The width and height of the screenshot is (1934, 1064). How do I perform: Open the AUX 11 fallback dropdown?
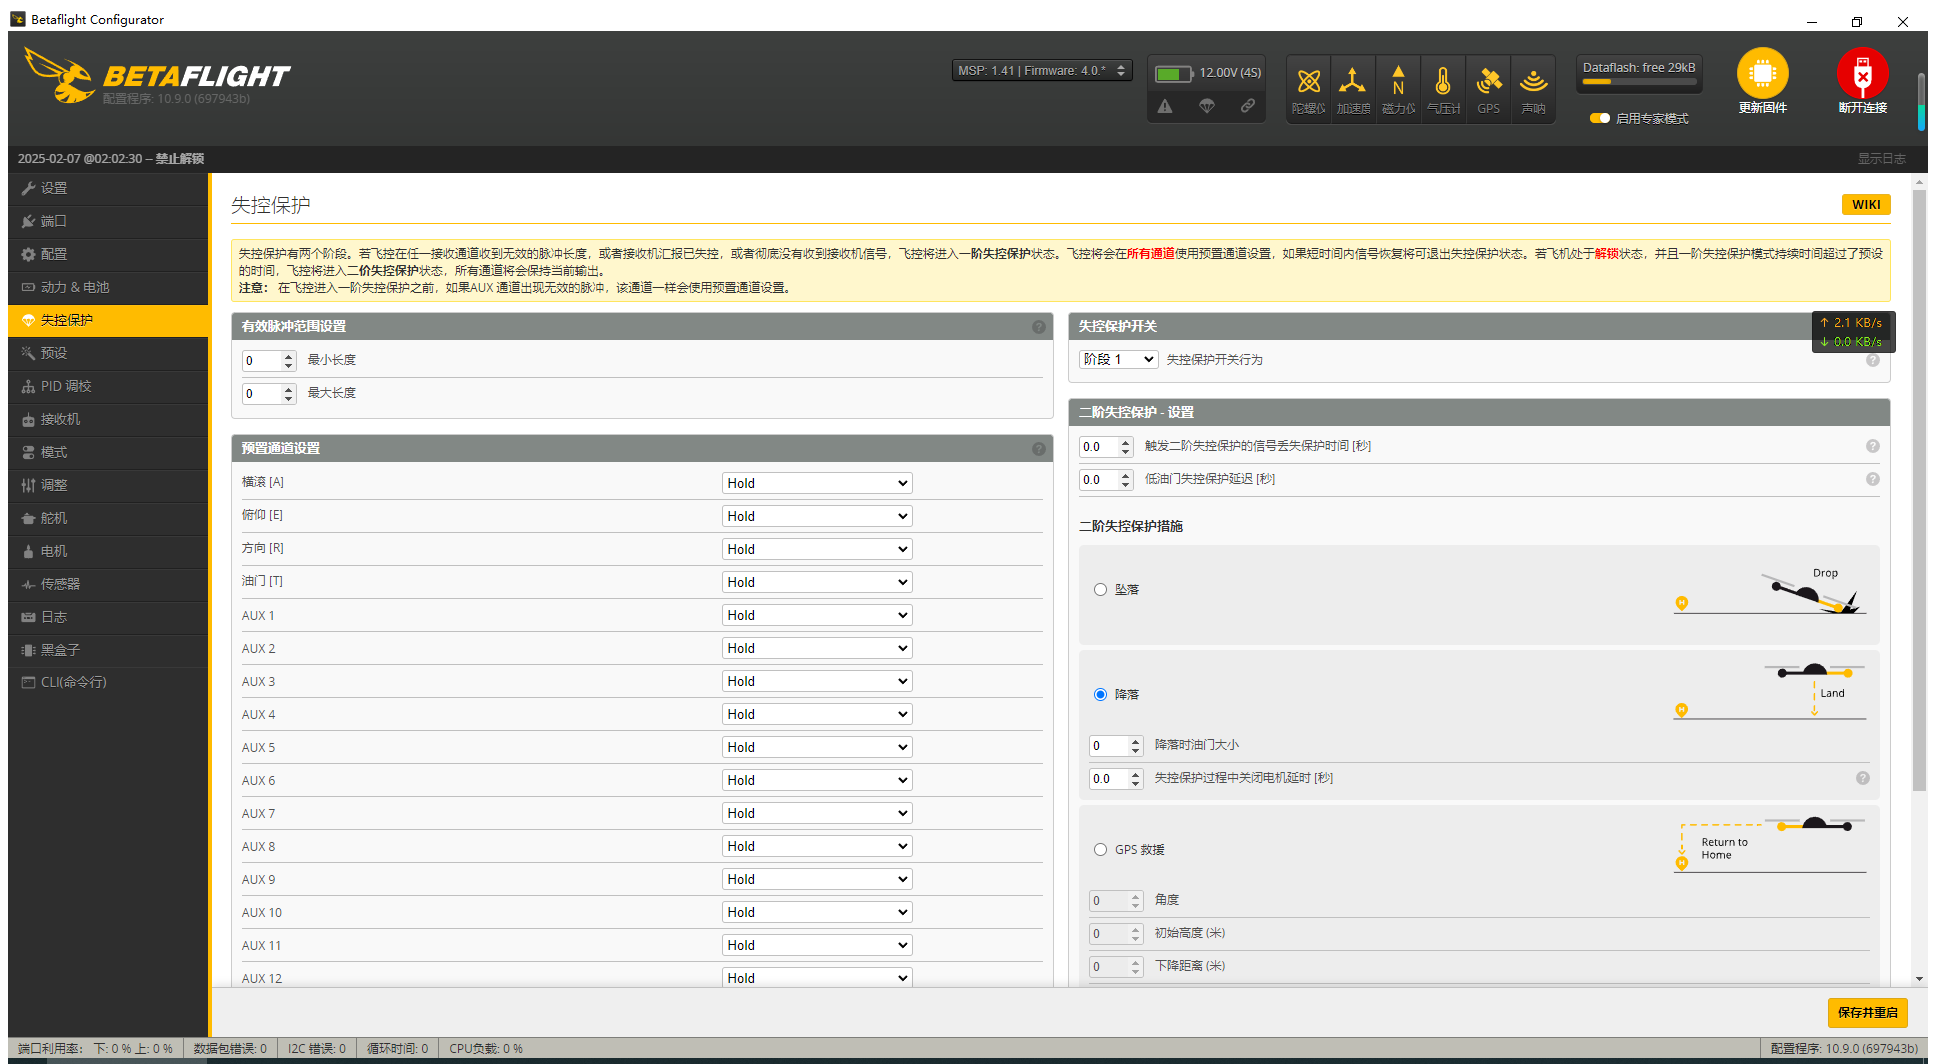tap(817, 945)
